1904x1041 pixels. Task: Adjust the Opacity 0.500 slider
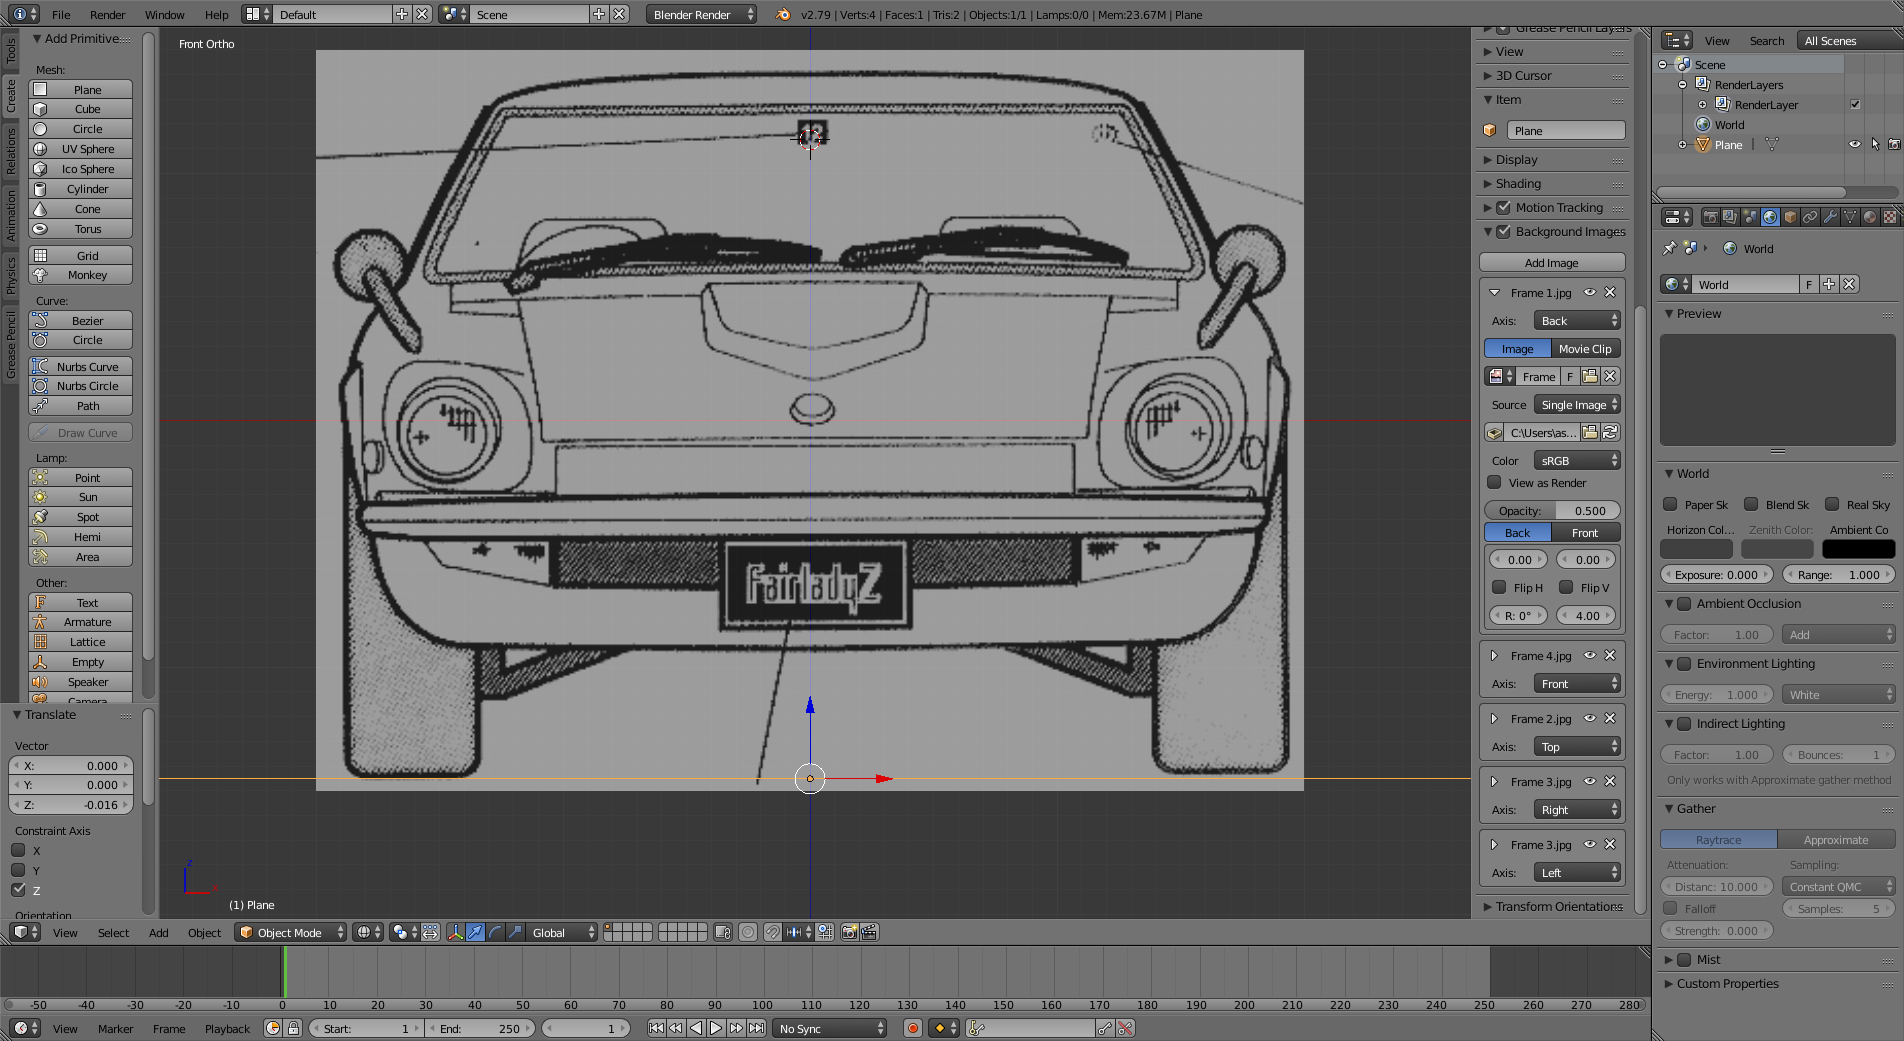click(x=1552, y=510)
